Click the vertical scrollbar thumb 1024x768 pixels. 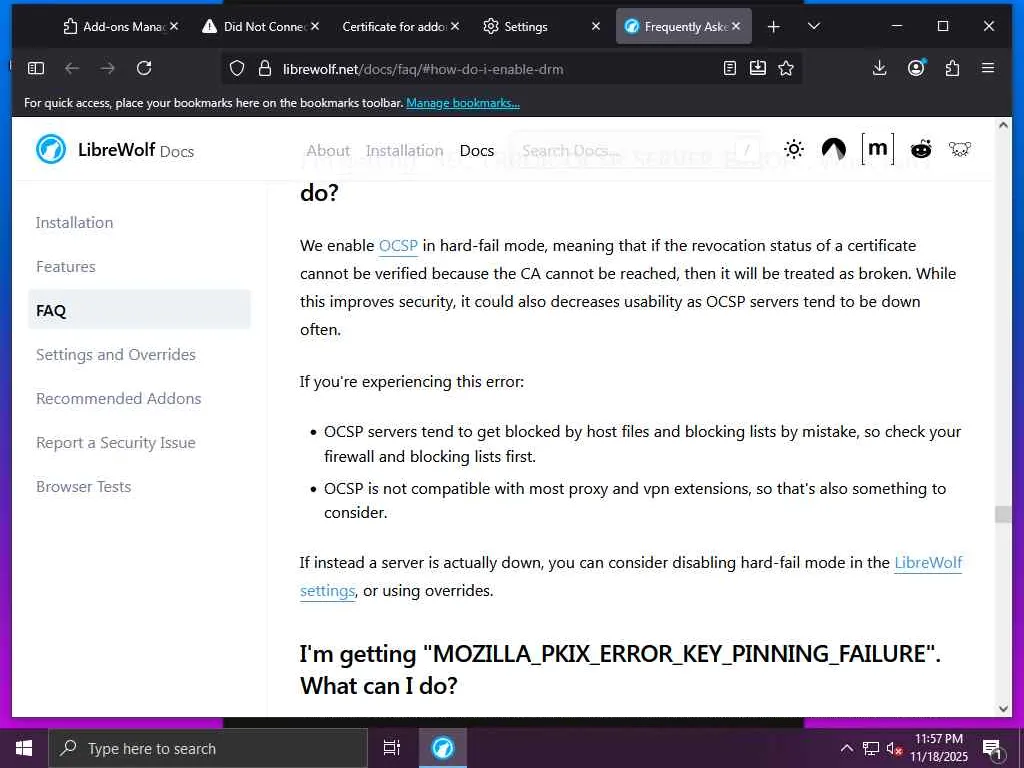point(1003,515)
